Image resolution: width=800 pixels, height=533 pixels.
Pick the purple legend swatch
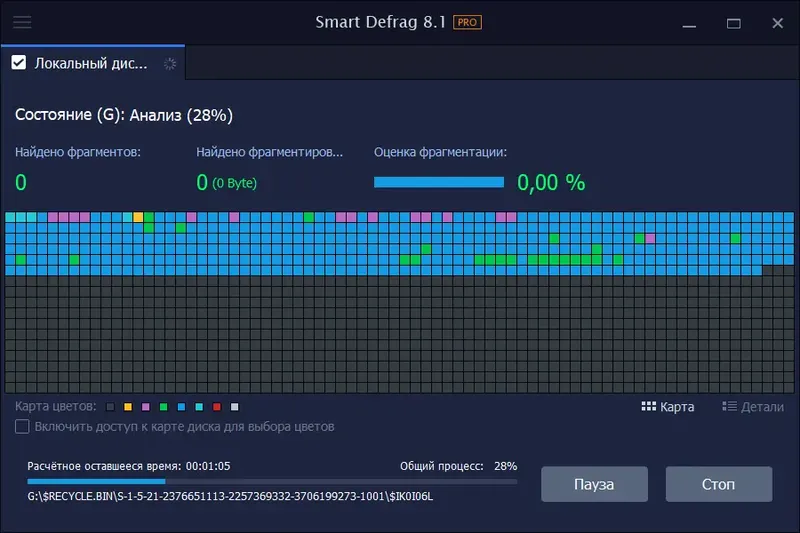146,407
